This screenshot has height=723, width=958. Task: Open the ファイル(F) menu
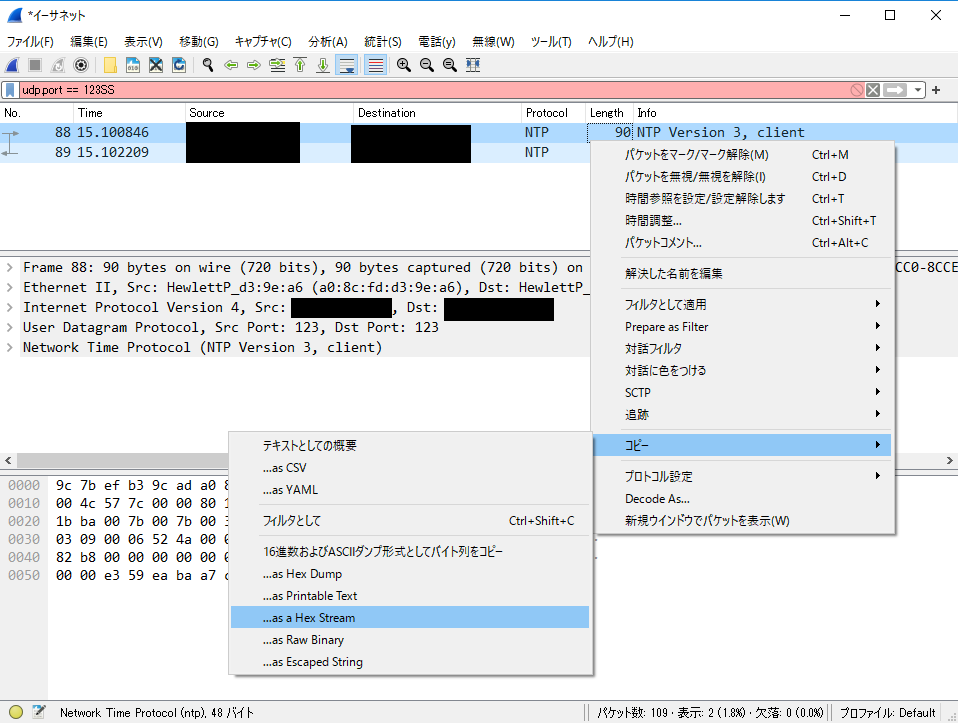click(x=30, y=42)
